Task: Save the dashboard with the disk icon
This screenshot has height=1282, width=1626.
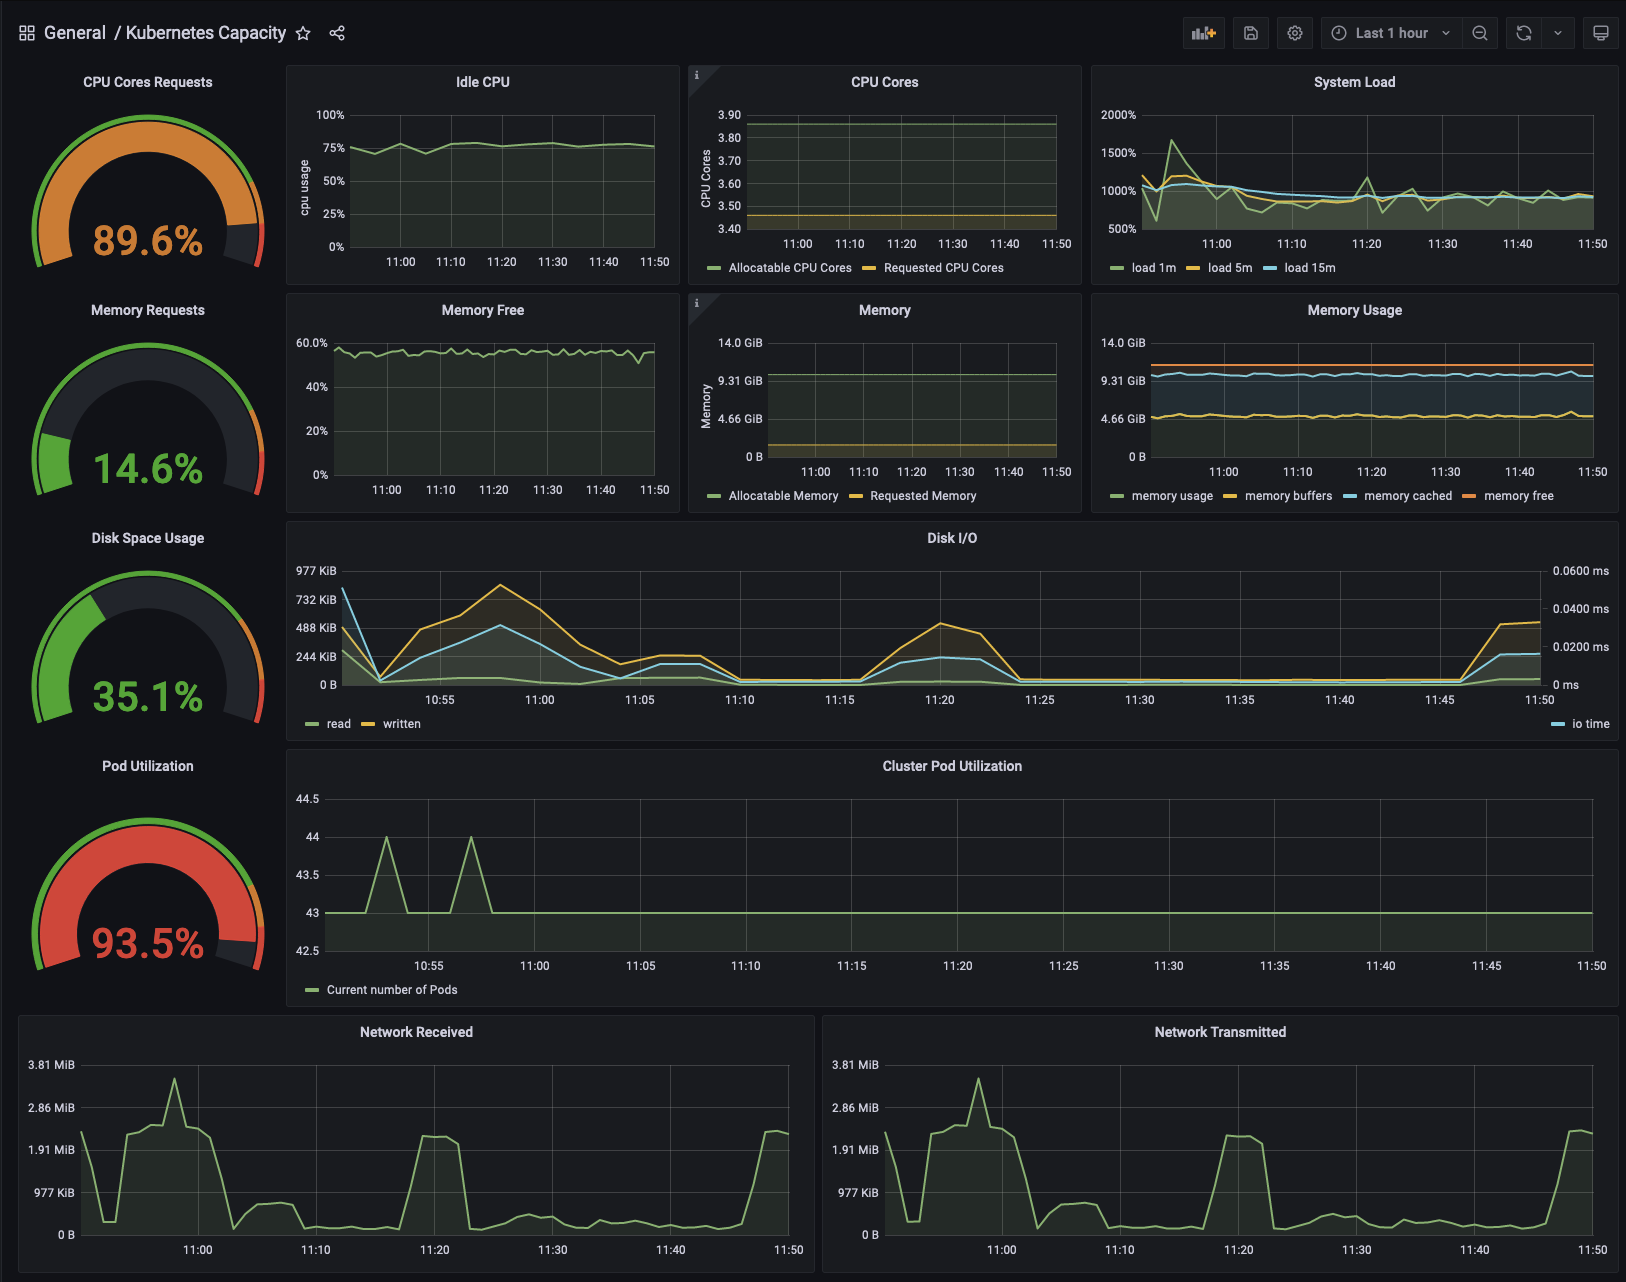Action: click(x=1250, y=33)
